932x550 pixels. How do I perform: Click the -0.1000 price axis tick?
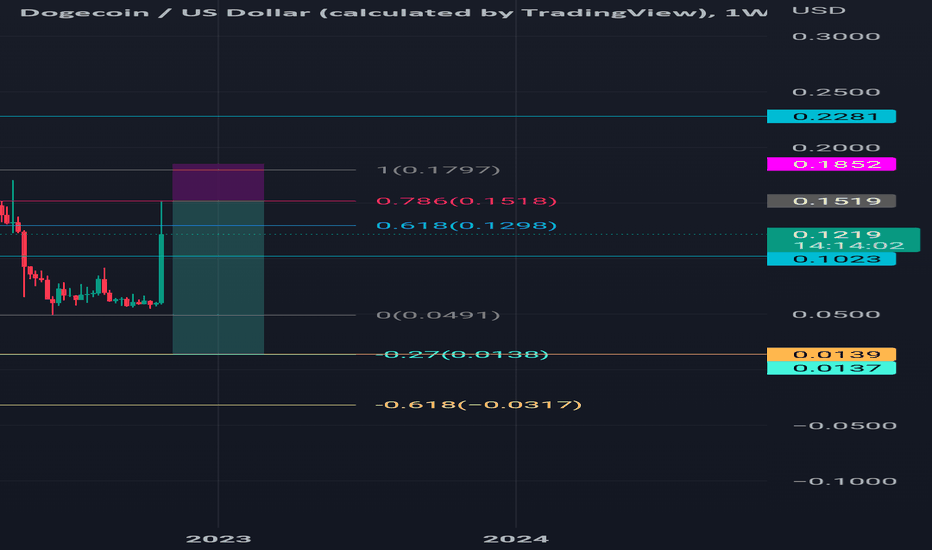845,482
